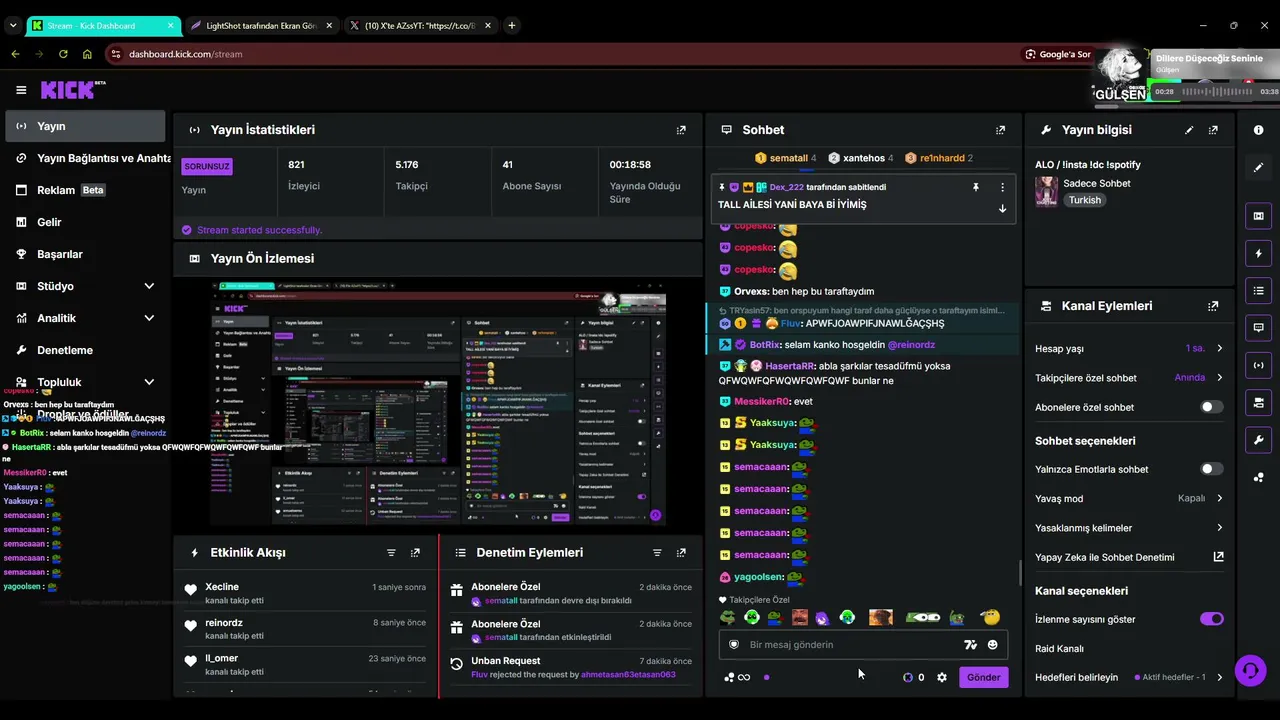Toggle the channel actions widget in the right toolbar
Image resolution: width=1280 pixels, height=720 pixels.
pos(1258,403)
